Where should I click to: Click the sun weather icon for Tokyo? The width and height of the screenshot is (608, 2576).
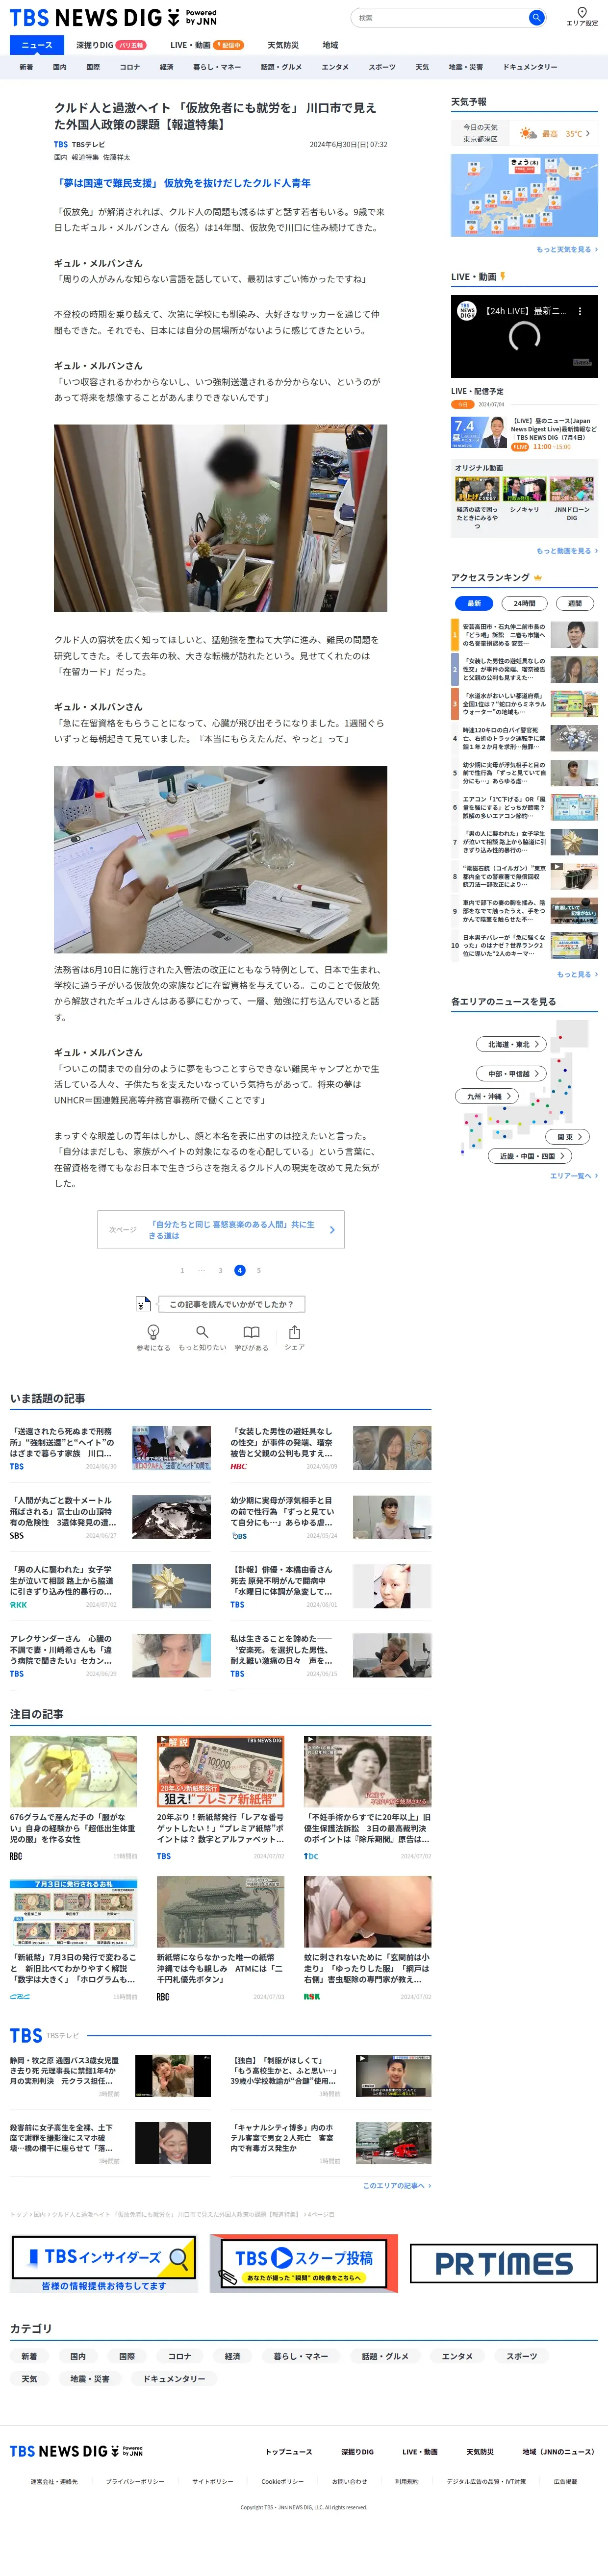[527, 133]
